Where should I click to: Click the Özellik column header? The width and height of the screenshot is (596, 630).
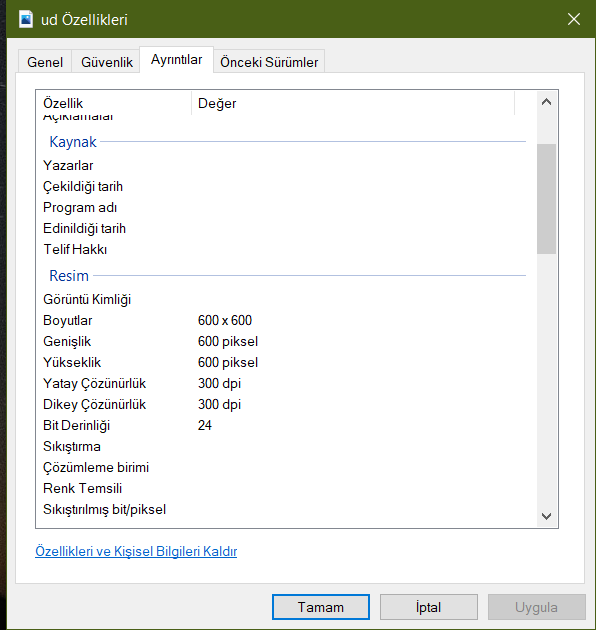[114, 103]
